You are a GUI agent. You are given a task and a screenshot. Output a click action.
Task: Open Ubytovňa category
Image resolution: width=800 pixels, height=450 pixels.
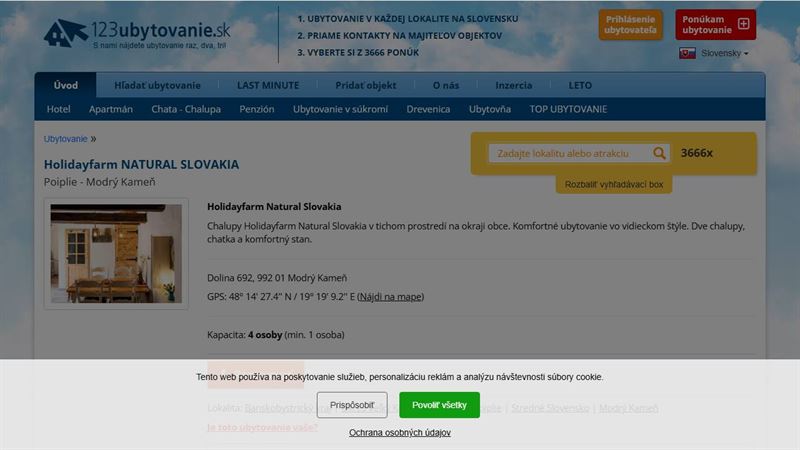click(490, 109)
